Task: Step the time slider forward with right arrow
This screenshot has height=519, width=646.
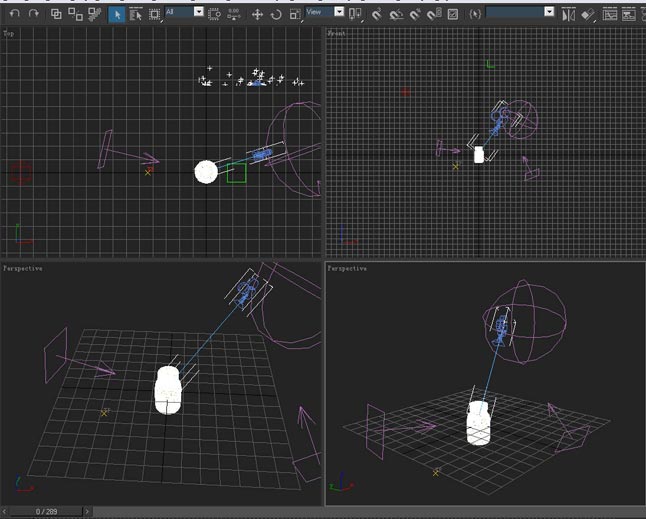Action: [x=87, y=512]
